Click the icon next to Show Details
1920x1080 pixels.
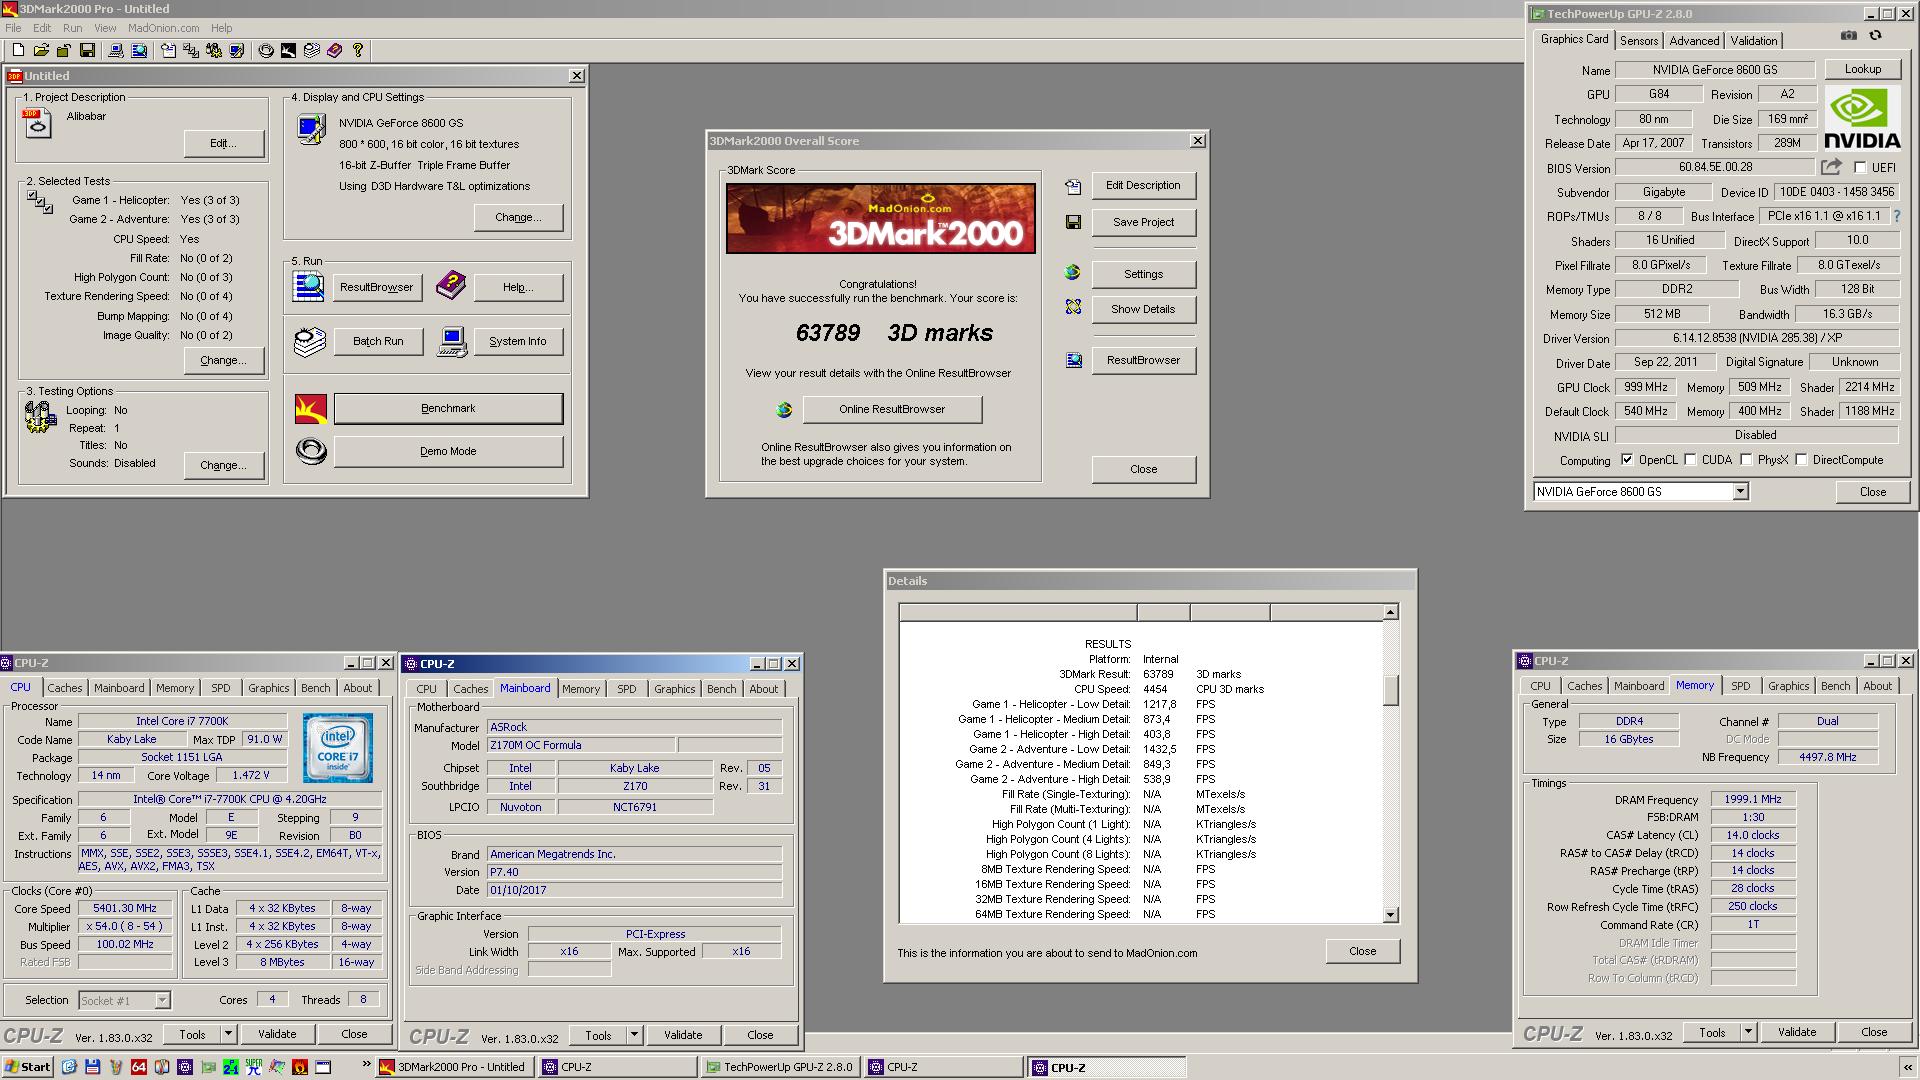coord(1073,307)
